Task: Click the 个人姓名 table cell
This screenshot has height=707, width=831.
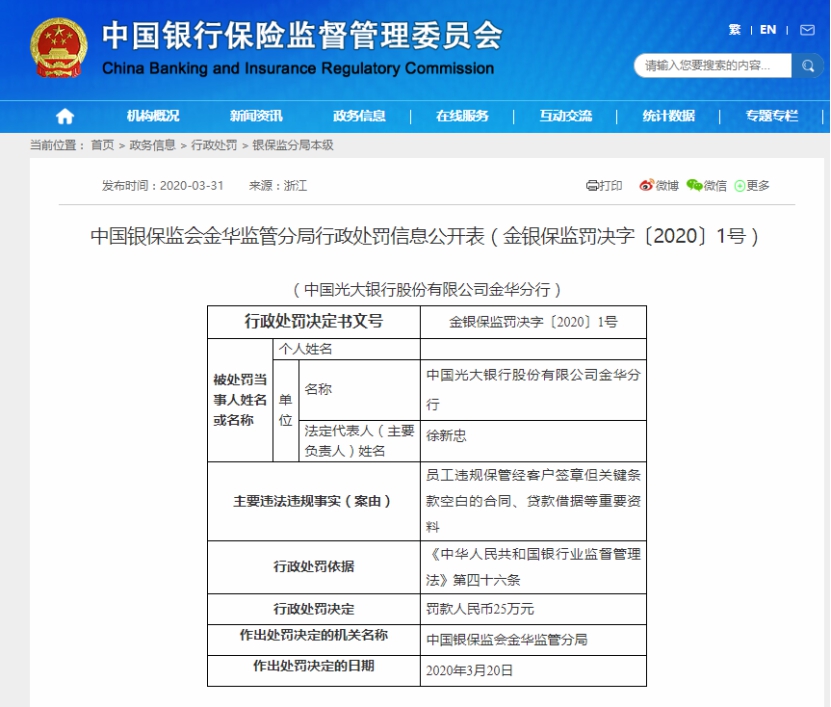Action: click(x=347, y=349)
